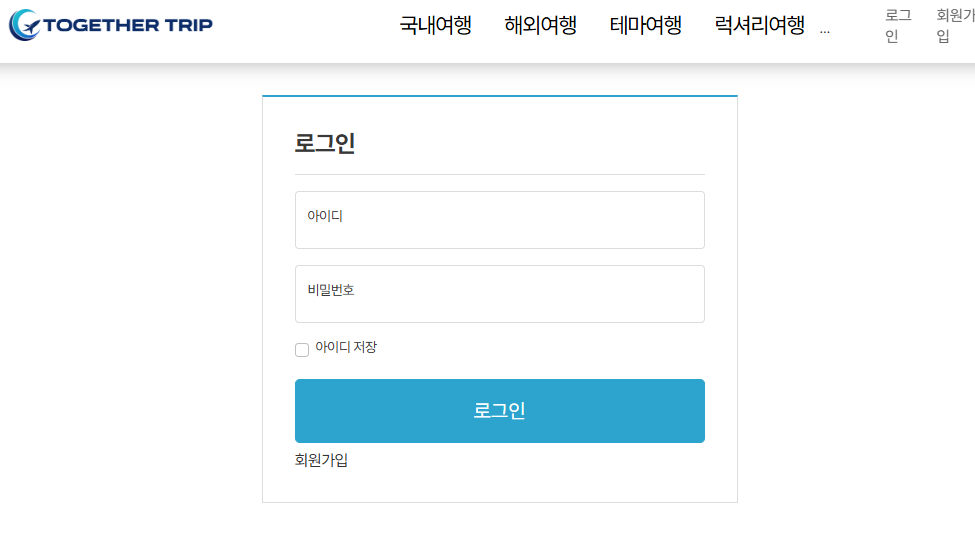
Task: Click the blue 로그인 button
Action: coord(499,411)
